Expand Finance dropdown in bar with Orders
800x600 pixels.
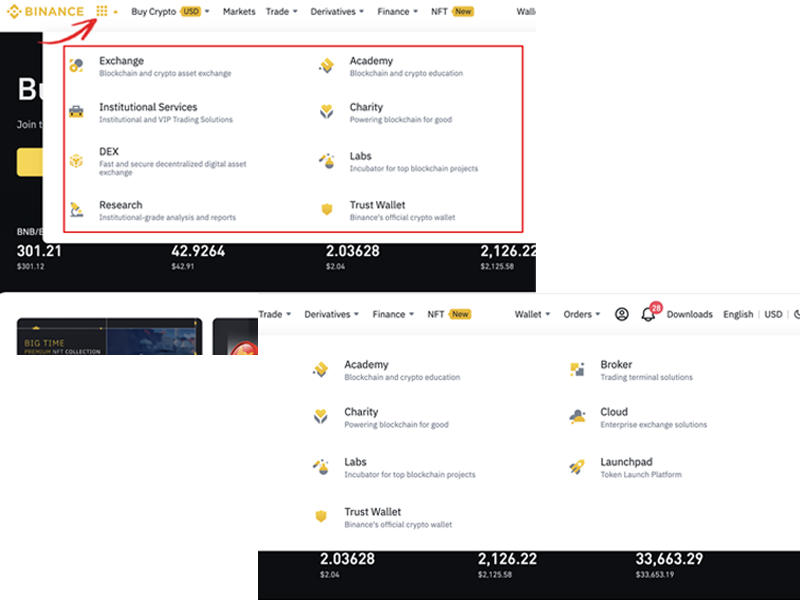[x=393, y=314]
